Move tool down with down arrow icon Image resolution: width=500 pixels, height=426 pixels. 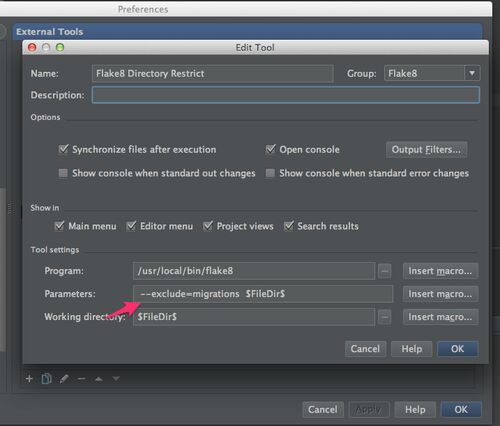116,378
